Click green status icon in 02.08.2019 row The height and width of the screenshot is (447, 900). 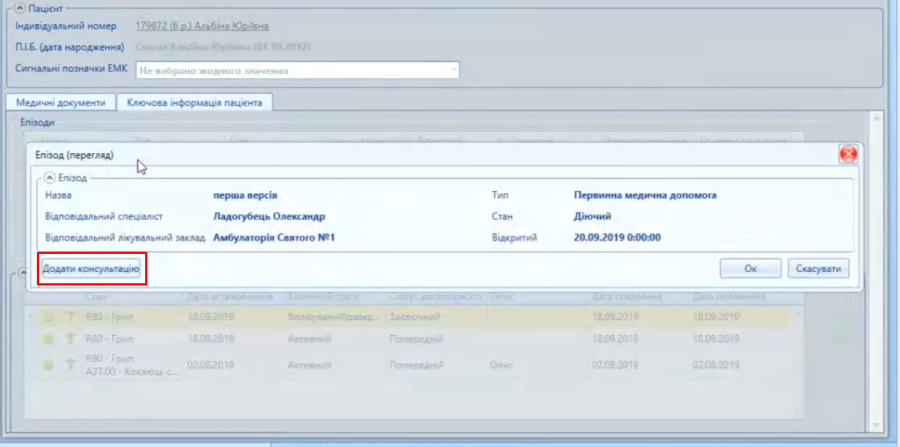[x=49, y=364]
